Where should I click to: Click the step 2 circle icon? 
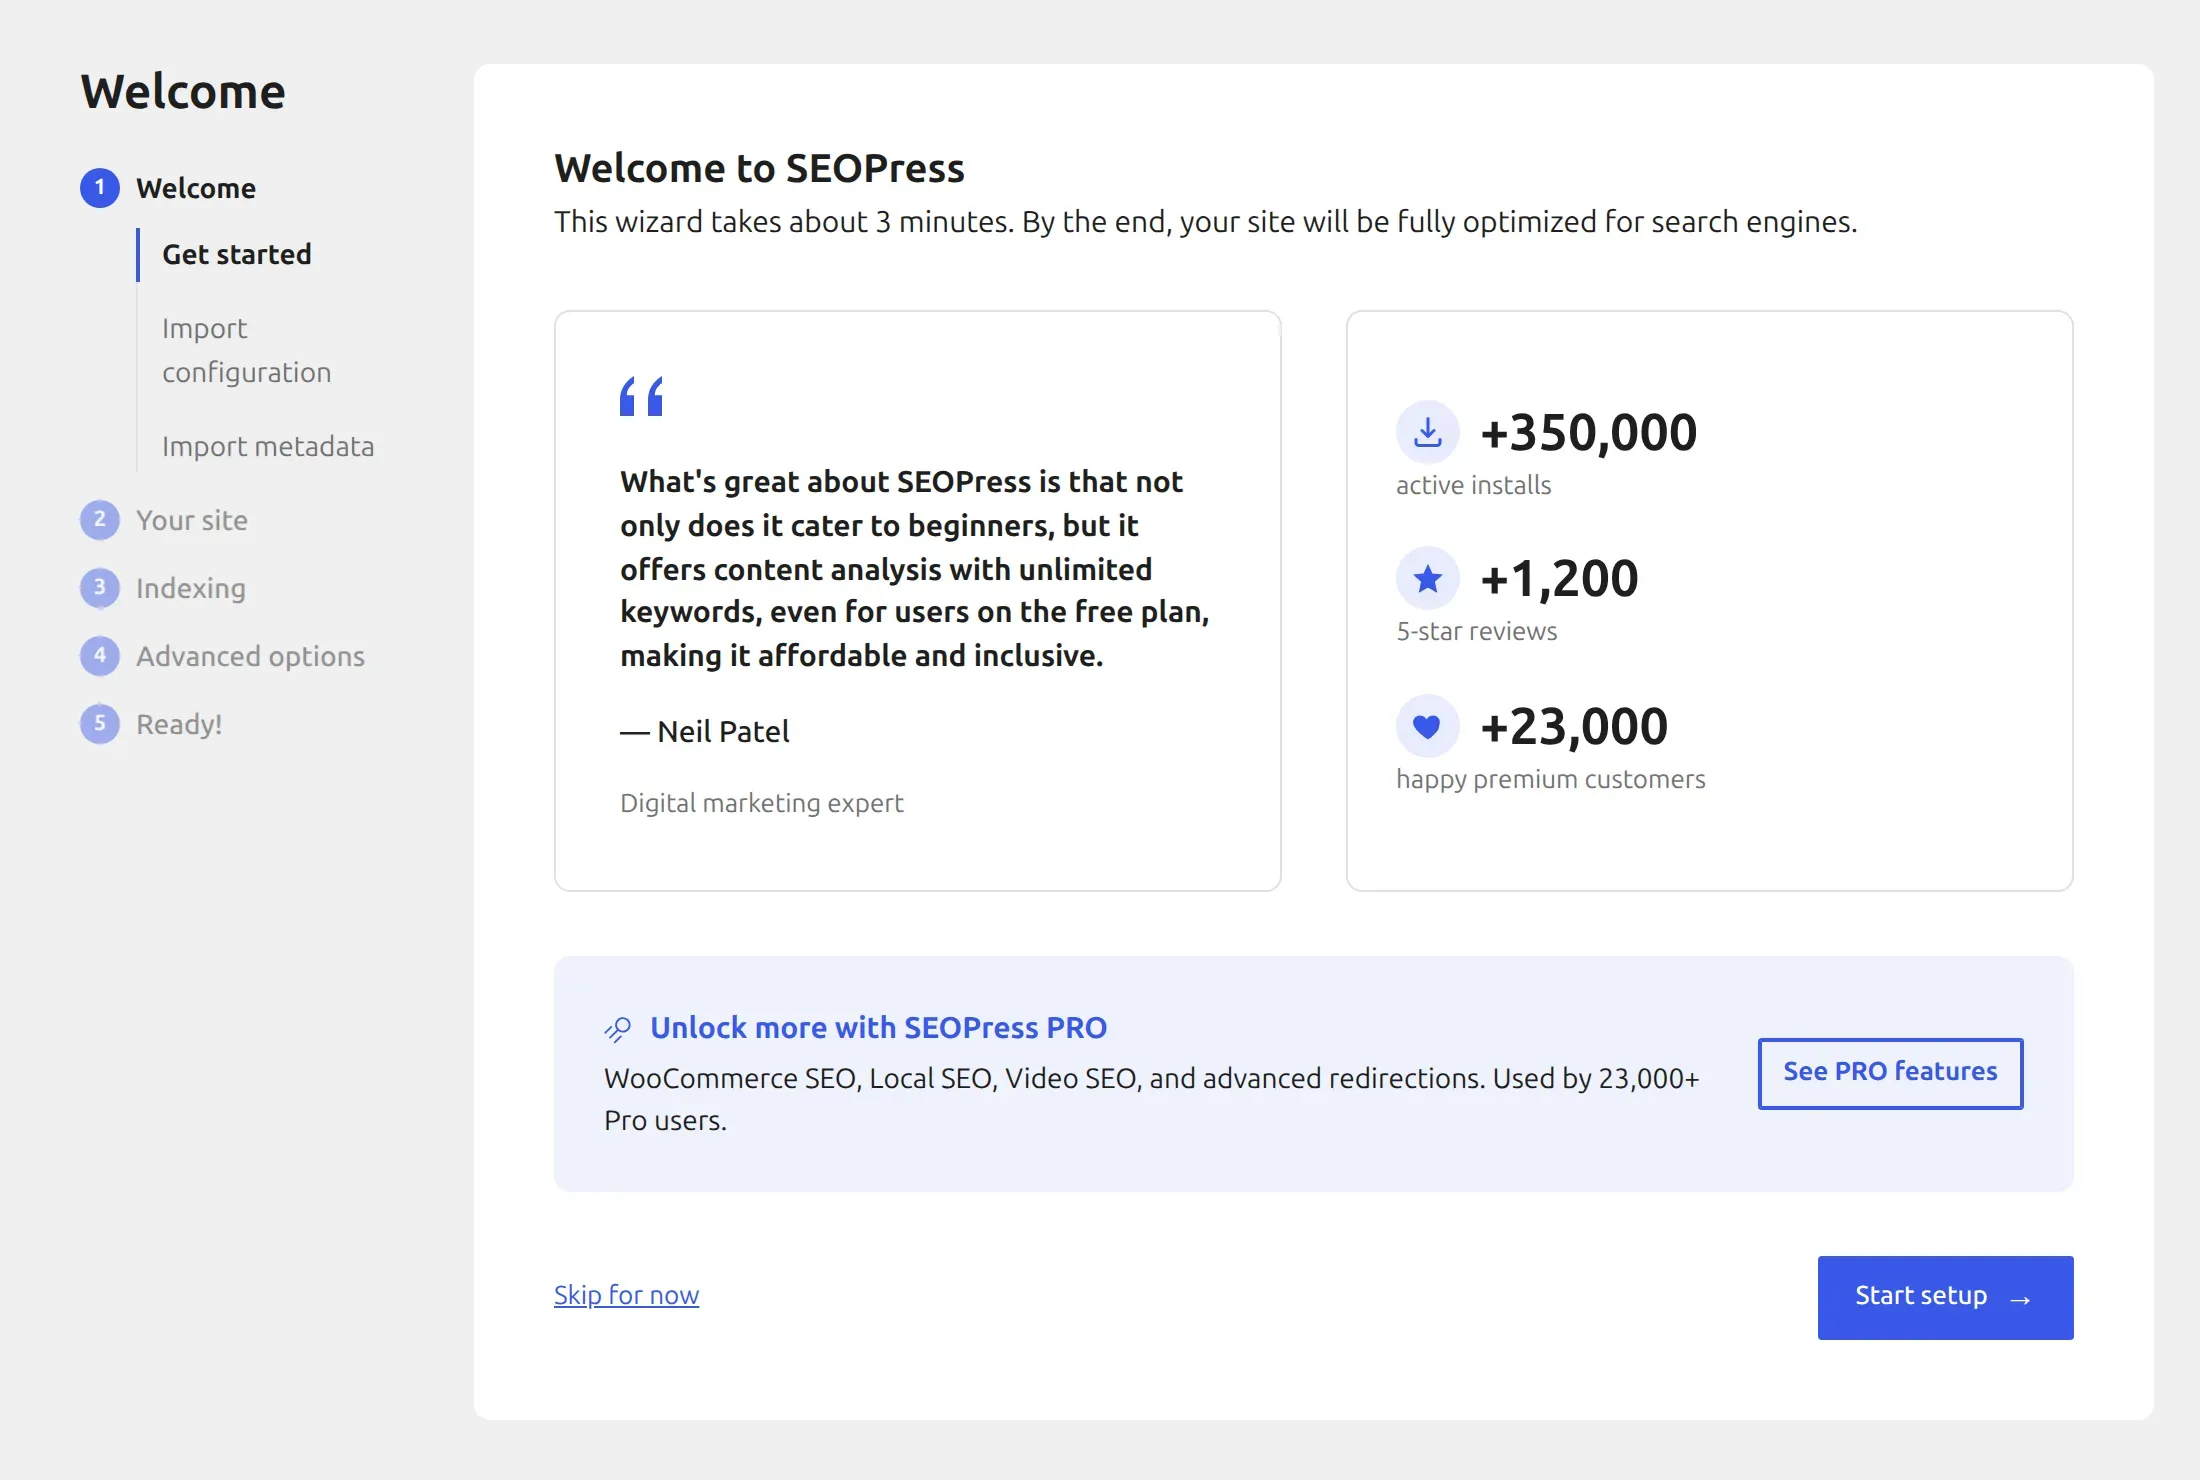point(100,520)
